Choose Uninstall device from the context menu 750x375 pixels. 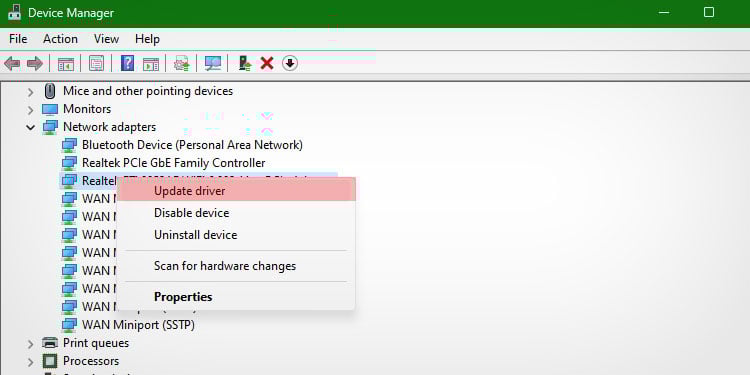[236, 235]
